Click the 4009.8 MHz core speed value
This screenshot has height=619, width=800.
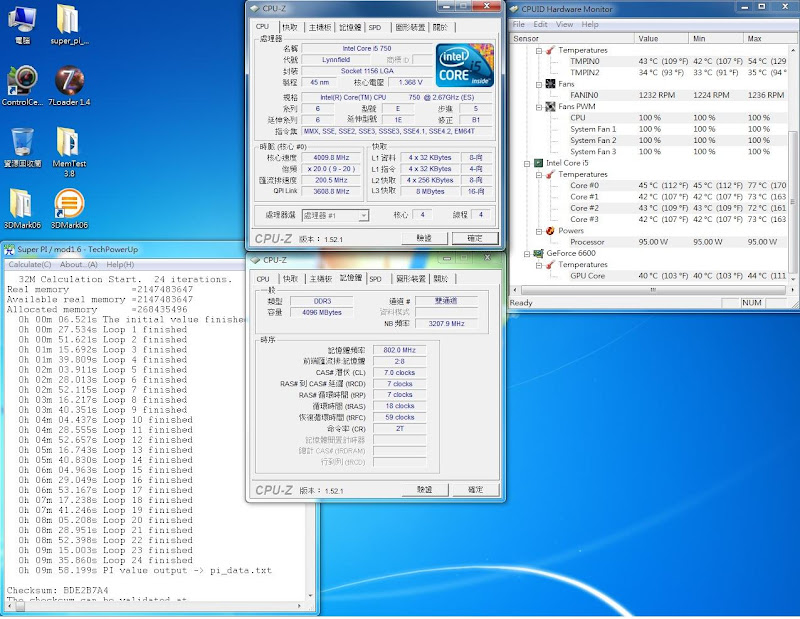pyautogui.click(x=331, y=158)
